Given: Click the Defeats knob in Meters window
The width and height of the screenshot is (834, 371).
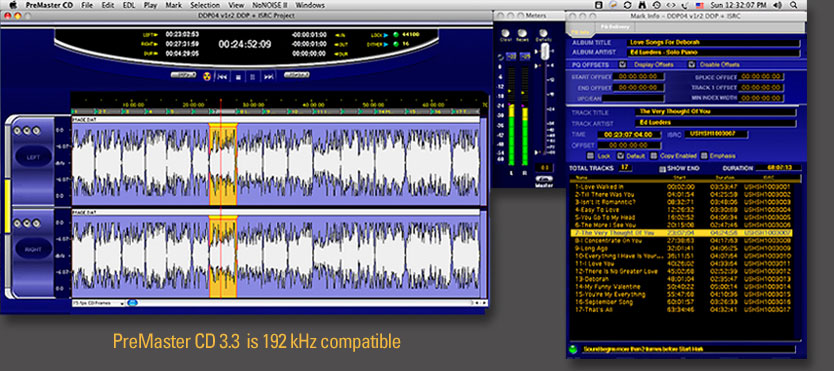Looking at the screenshot, I should pyautogui.click(x=543, y=33).
